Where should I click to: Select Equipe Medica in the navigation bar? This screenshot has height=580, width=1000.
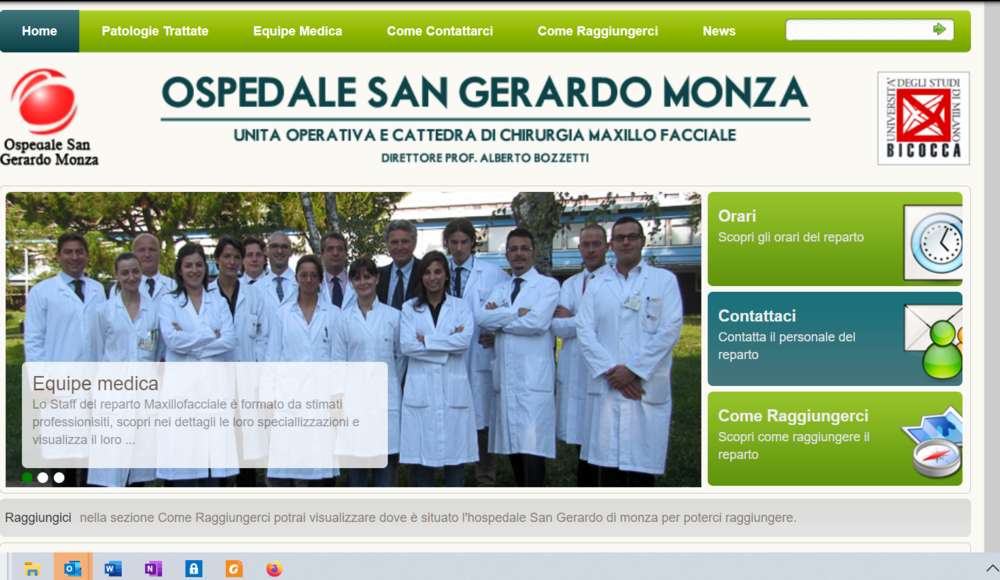[x=298, y=31]
